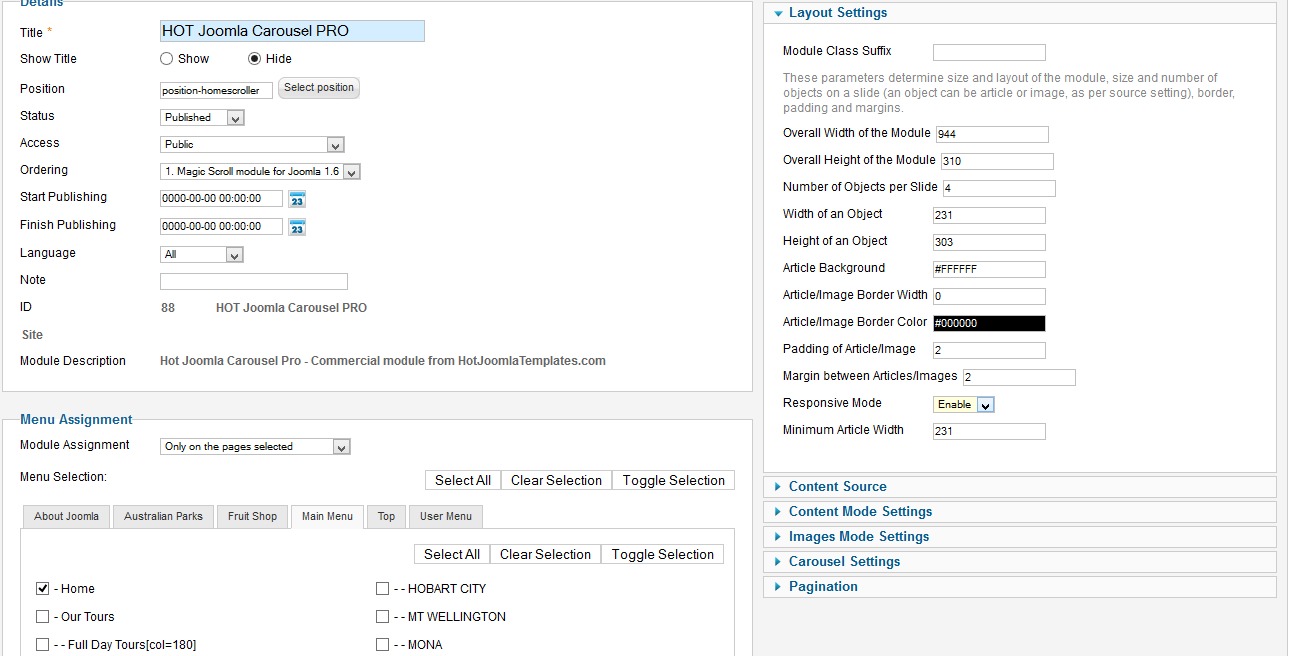The image size is (1289, 656).
Task: Switch to the Top tab
Action: [x=386, y=517]
